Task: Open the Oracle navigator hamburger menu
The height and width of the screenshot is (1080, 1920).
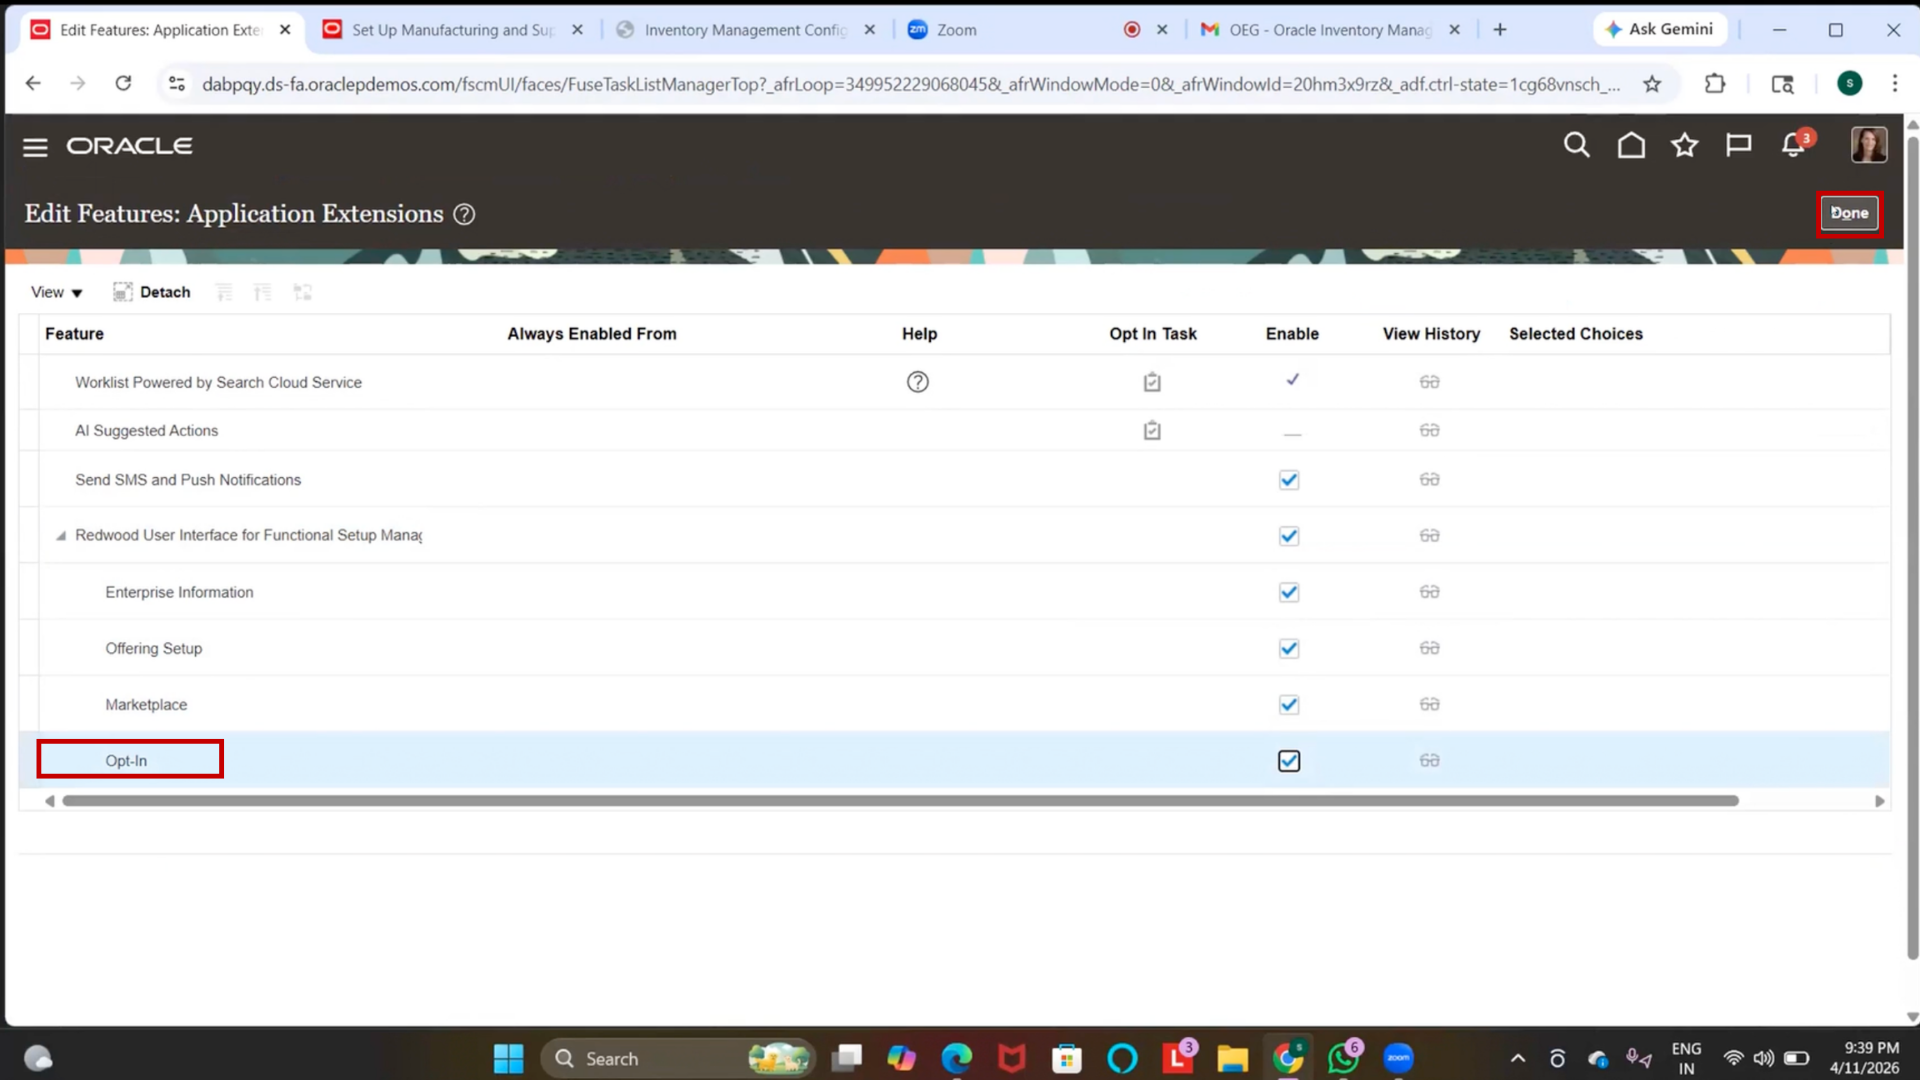Action: 35,147
